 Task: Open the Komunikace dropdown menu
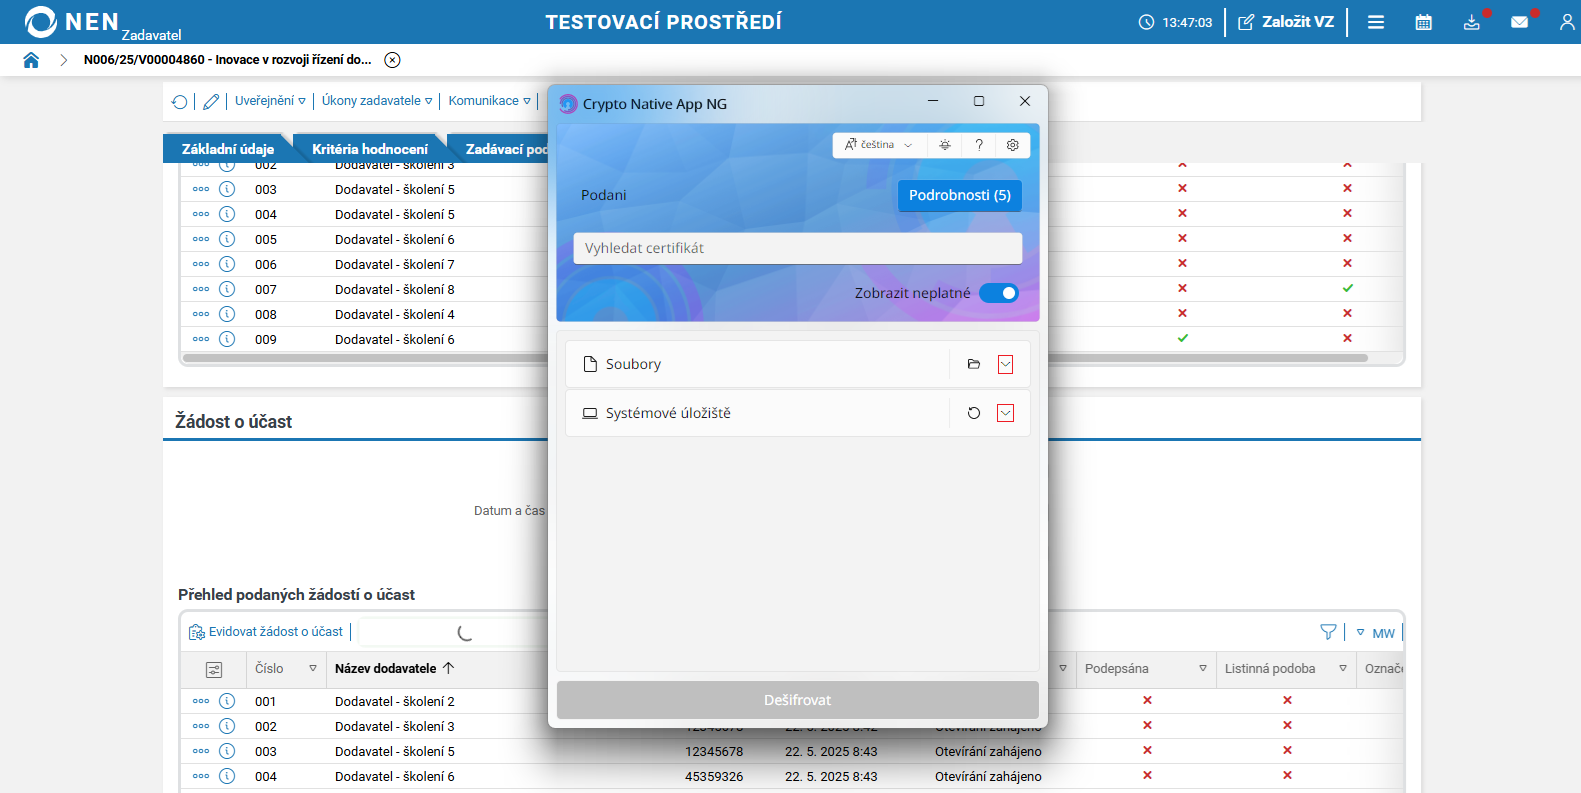click(x=490, y=101)
